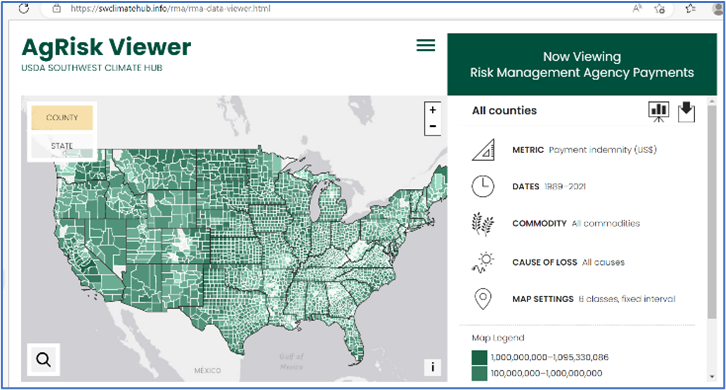Switch map to COUNTY view

click(x=62, y=118)
